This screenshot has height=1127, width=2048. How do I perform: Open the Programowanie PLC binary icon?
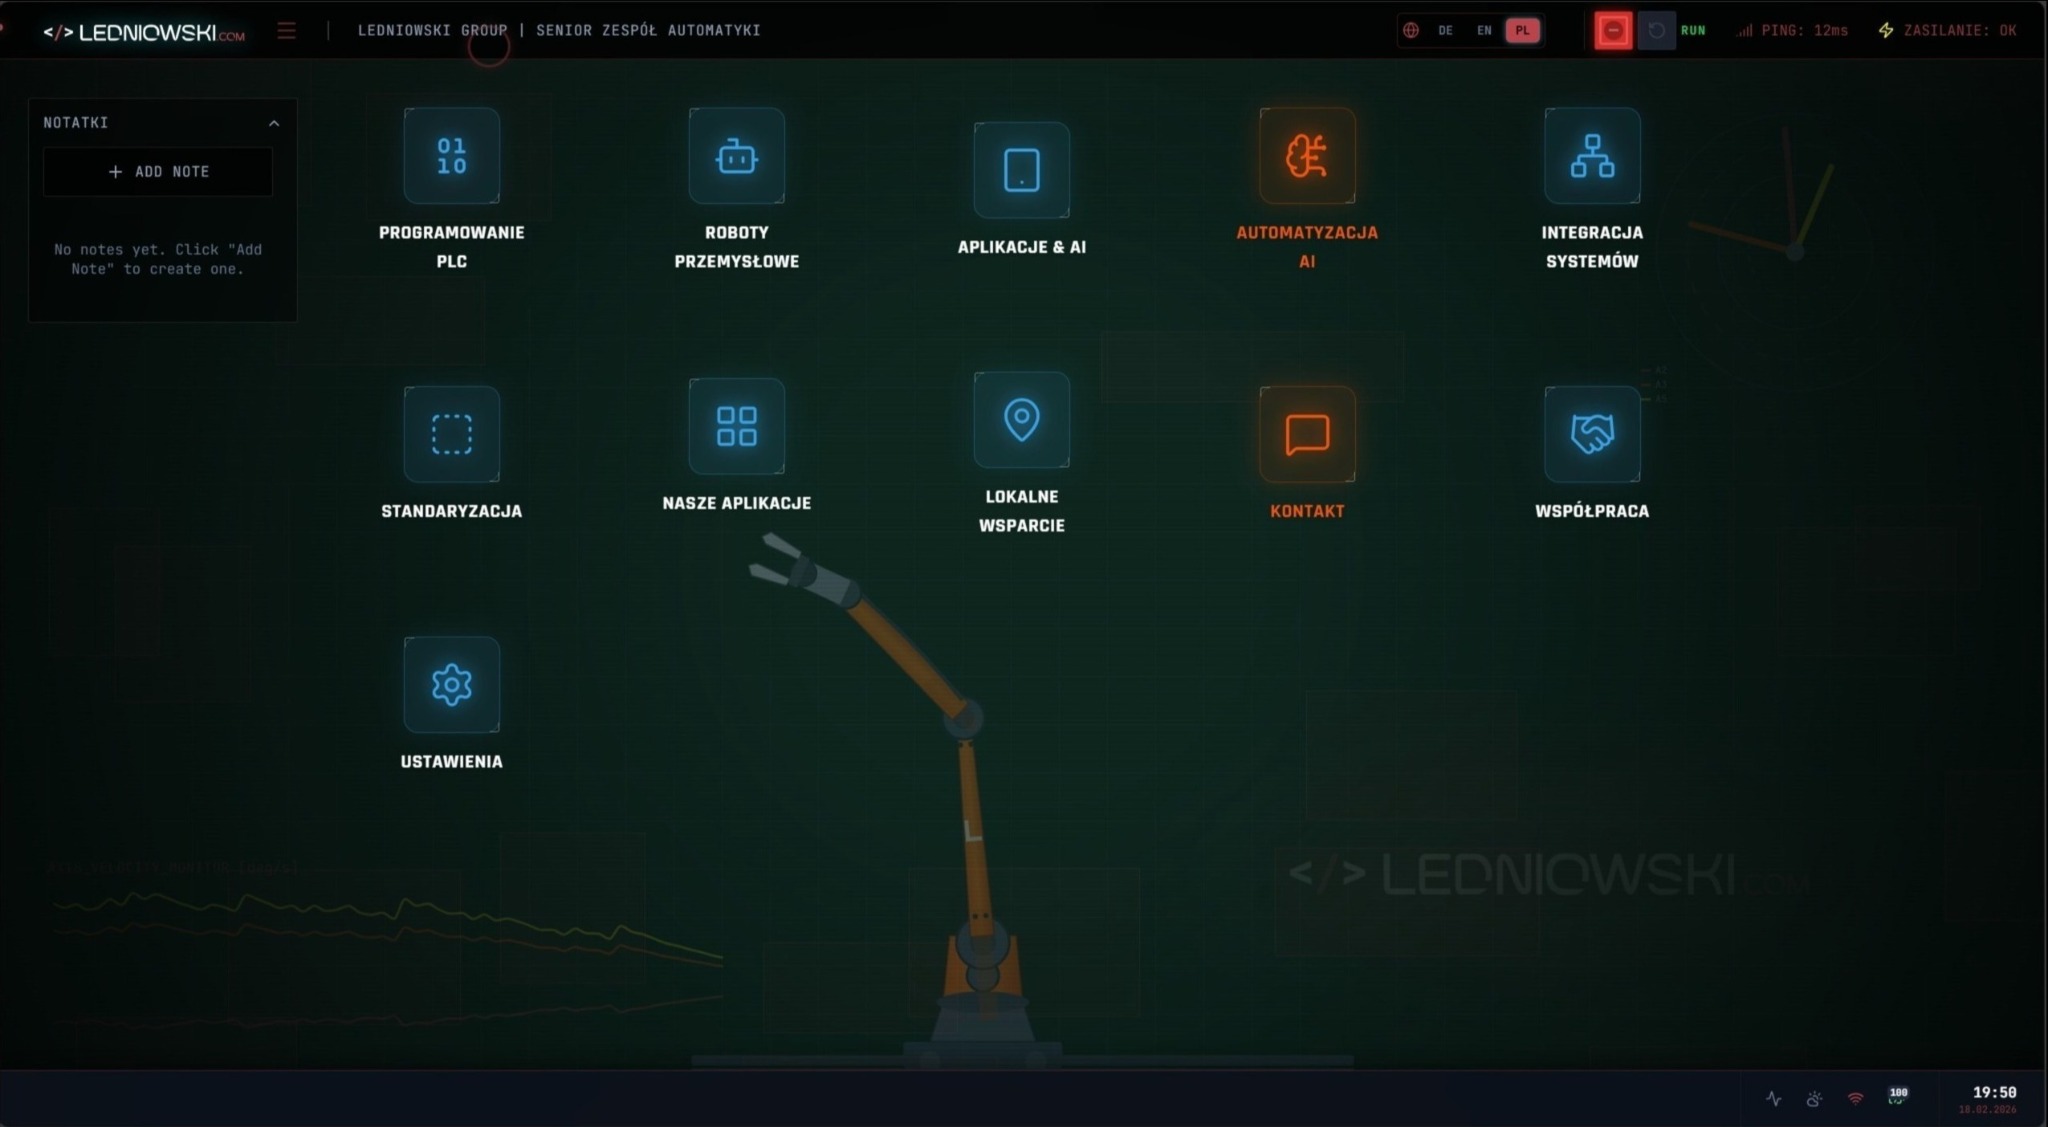pos(451,156)
